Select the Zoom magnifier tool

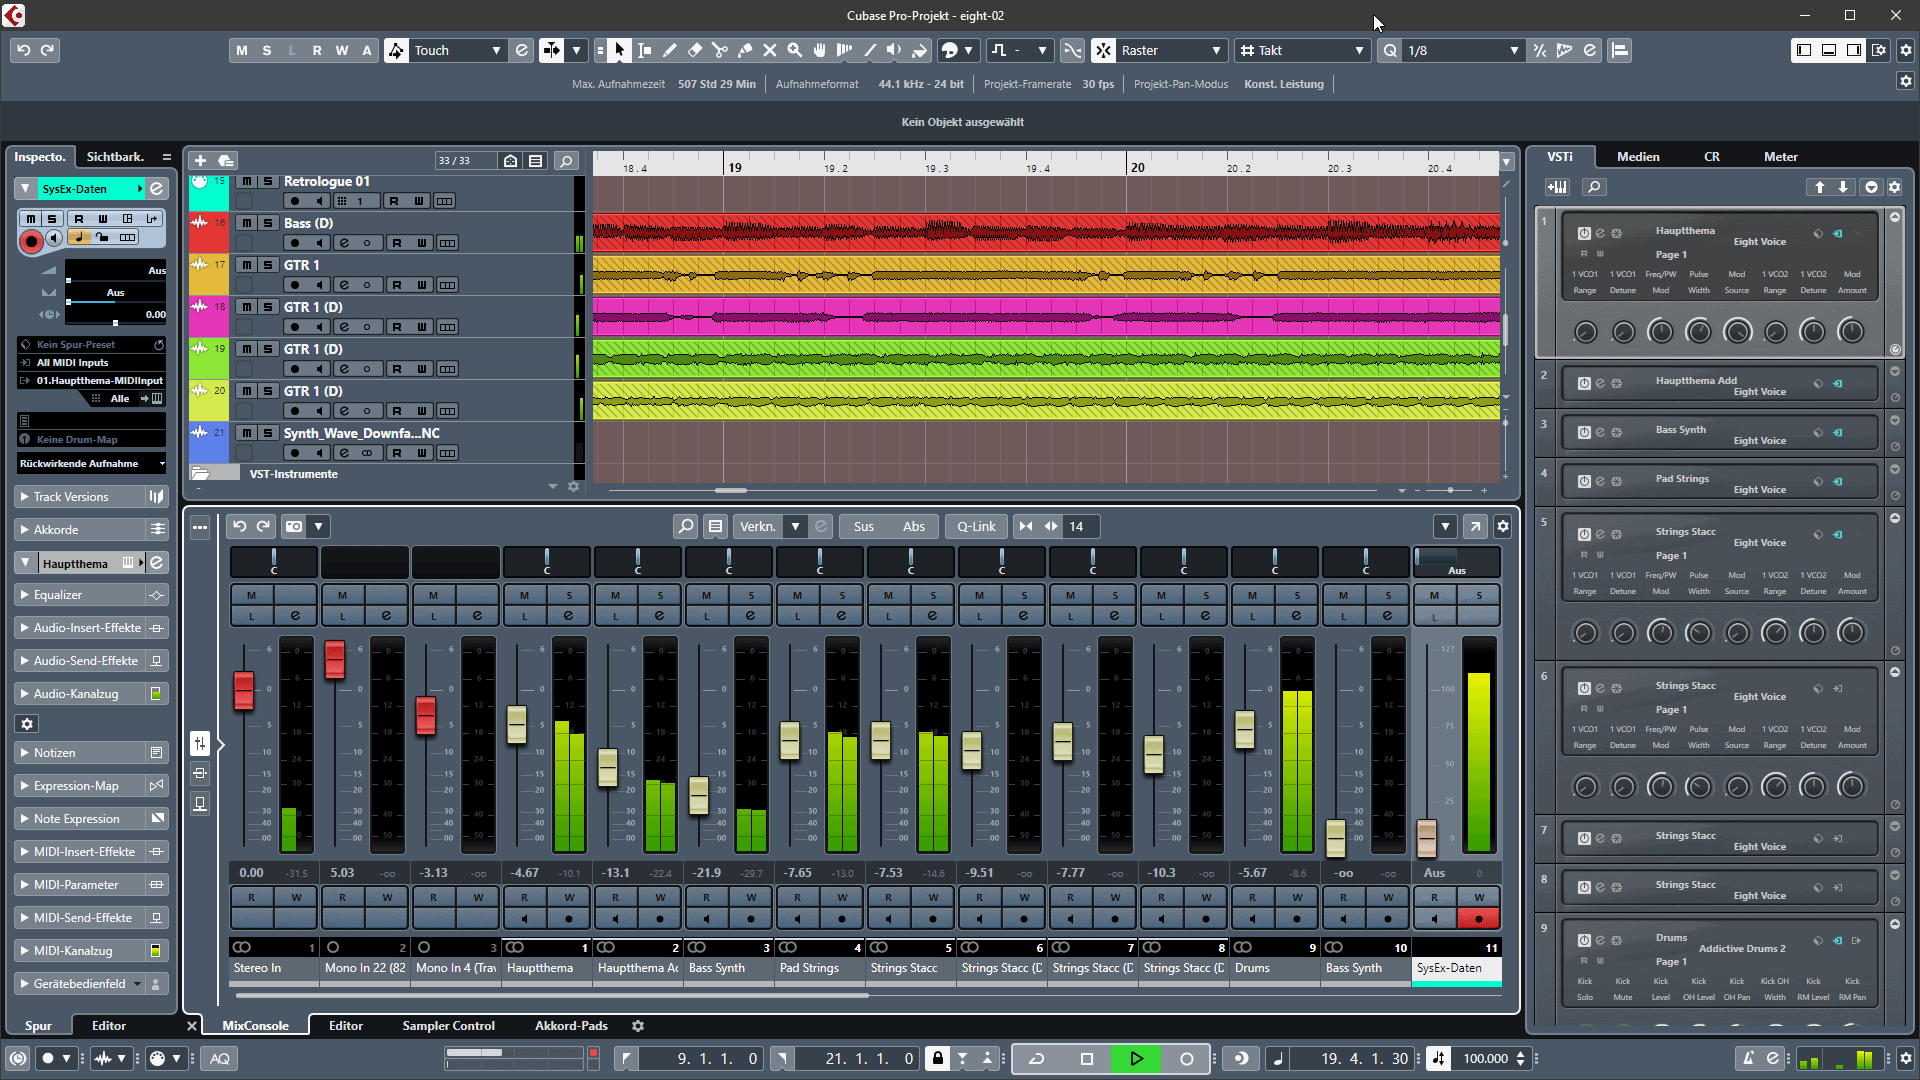click(x=795, y=50)
